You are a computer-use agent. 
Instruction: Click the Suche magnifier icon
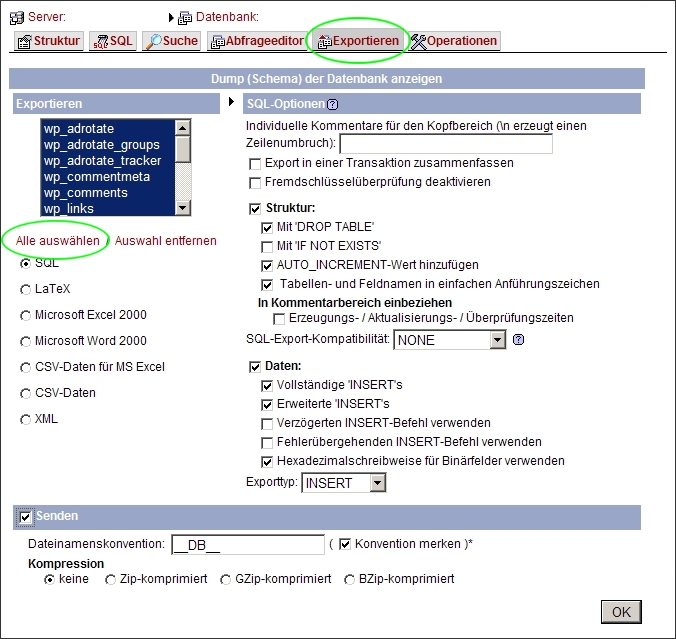[x=154, y=41]
